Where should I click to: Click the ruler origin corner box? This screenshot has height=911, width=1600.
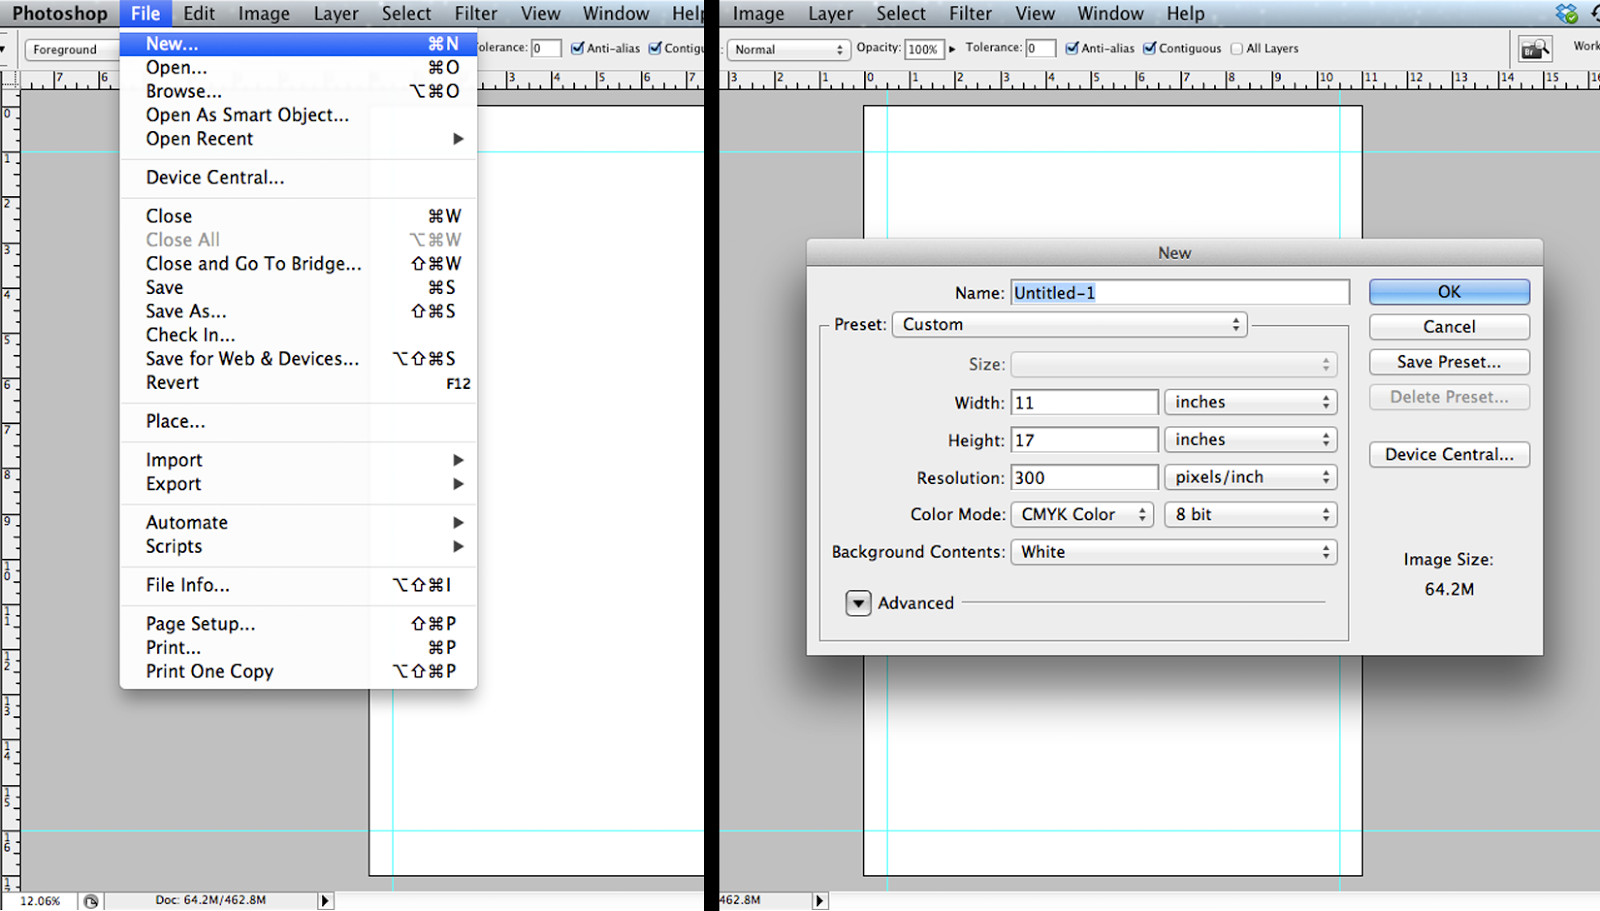point(10,81)
